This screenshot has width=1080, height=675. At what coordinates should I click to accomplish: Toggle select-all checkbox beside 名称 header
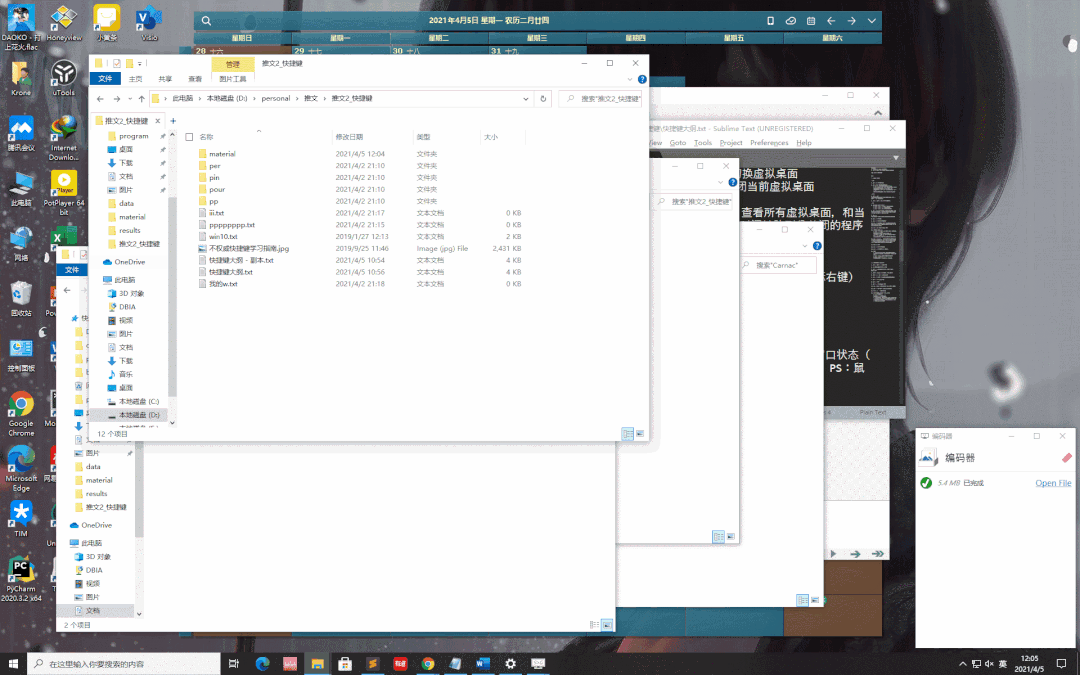[x=189, y=137]
